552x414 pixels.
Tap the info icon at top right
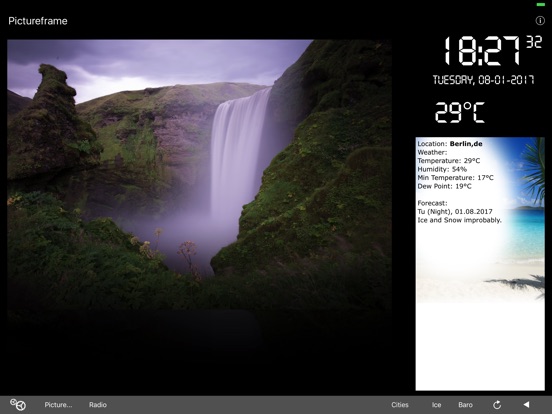coord(540,20)
